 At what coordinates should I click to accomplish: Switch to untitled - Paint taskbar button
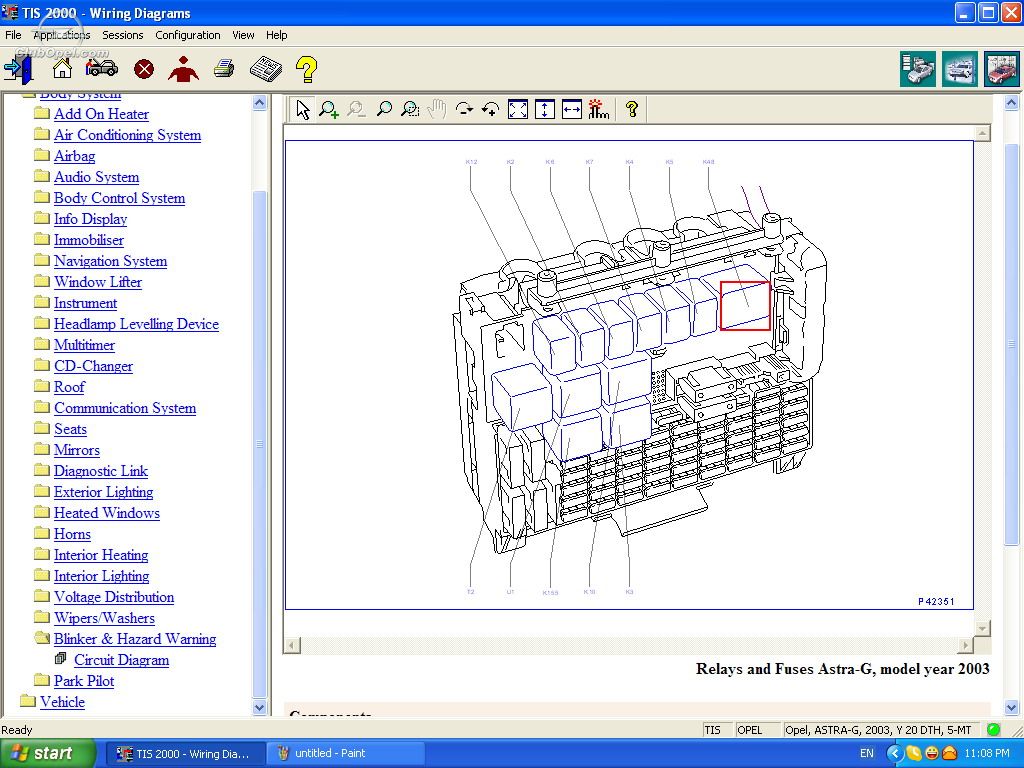pyautogui.click(x=345, y=754)
